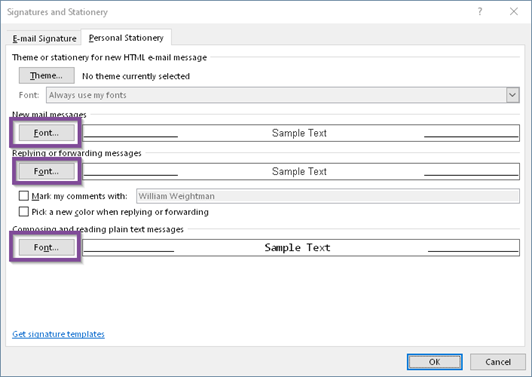532x377 pixels.
Task: Click the plain text Sample Text preview
Action: point(301,247)
